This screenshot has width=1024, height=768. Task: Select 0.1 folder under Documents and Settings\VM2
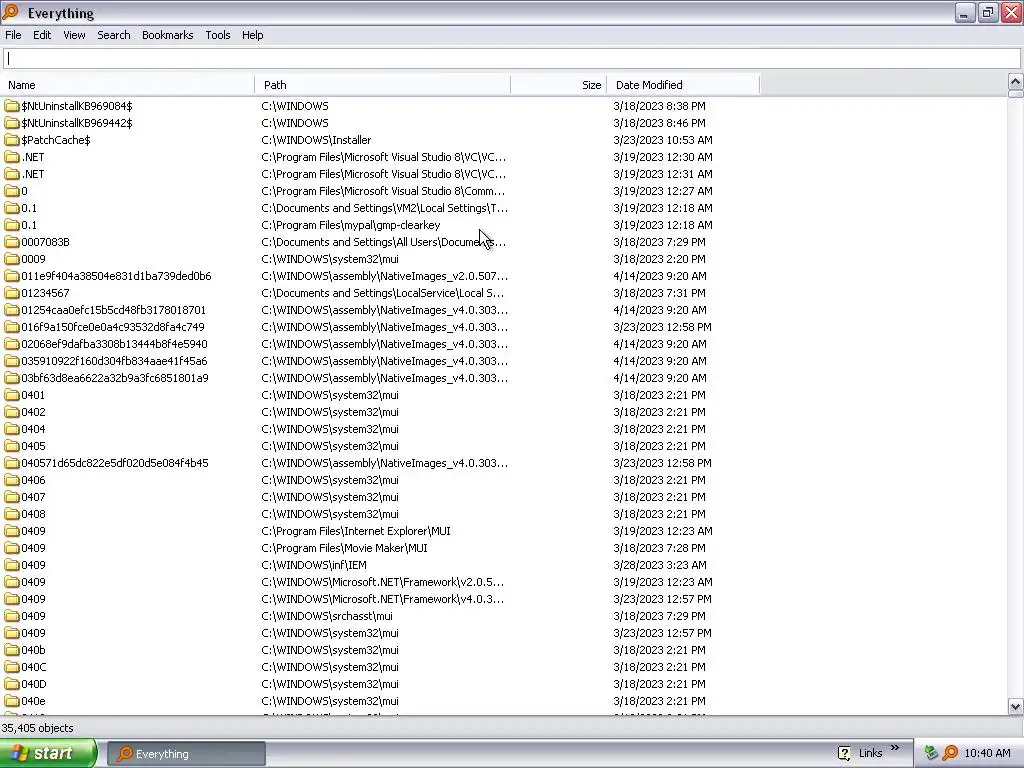(x=29, y=208)
